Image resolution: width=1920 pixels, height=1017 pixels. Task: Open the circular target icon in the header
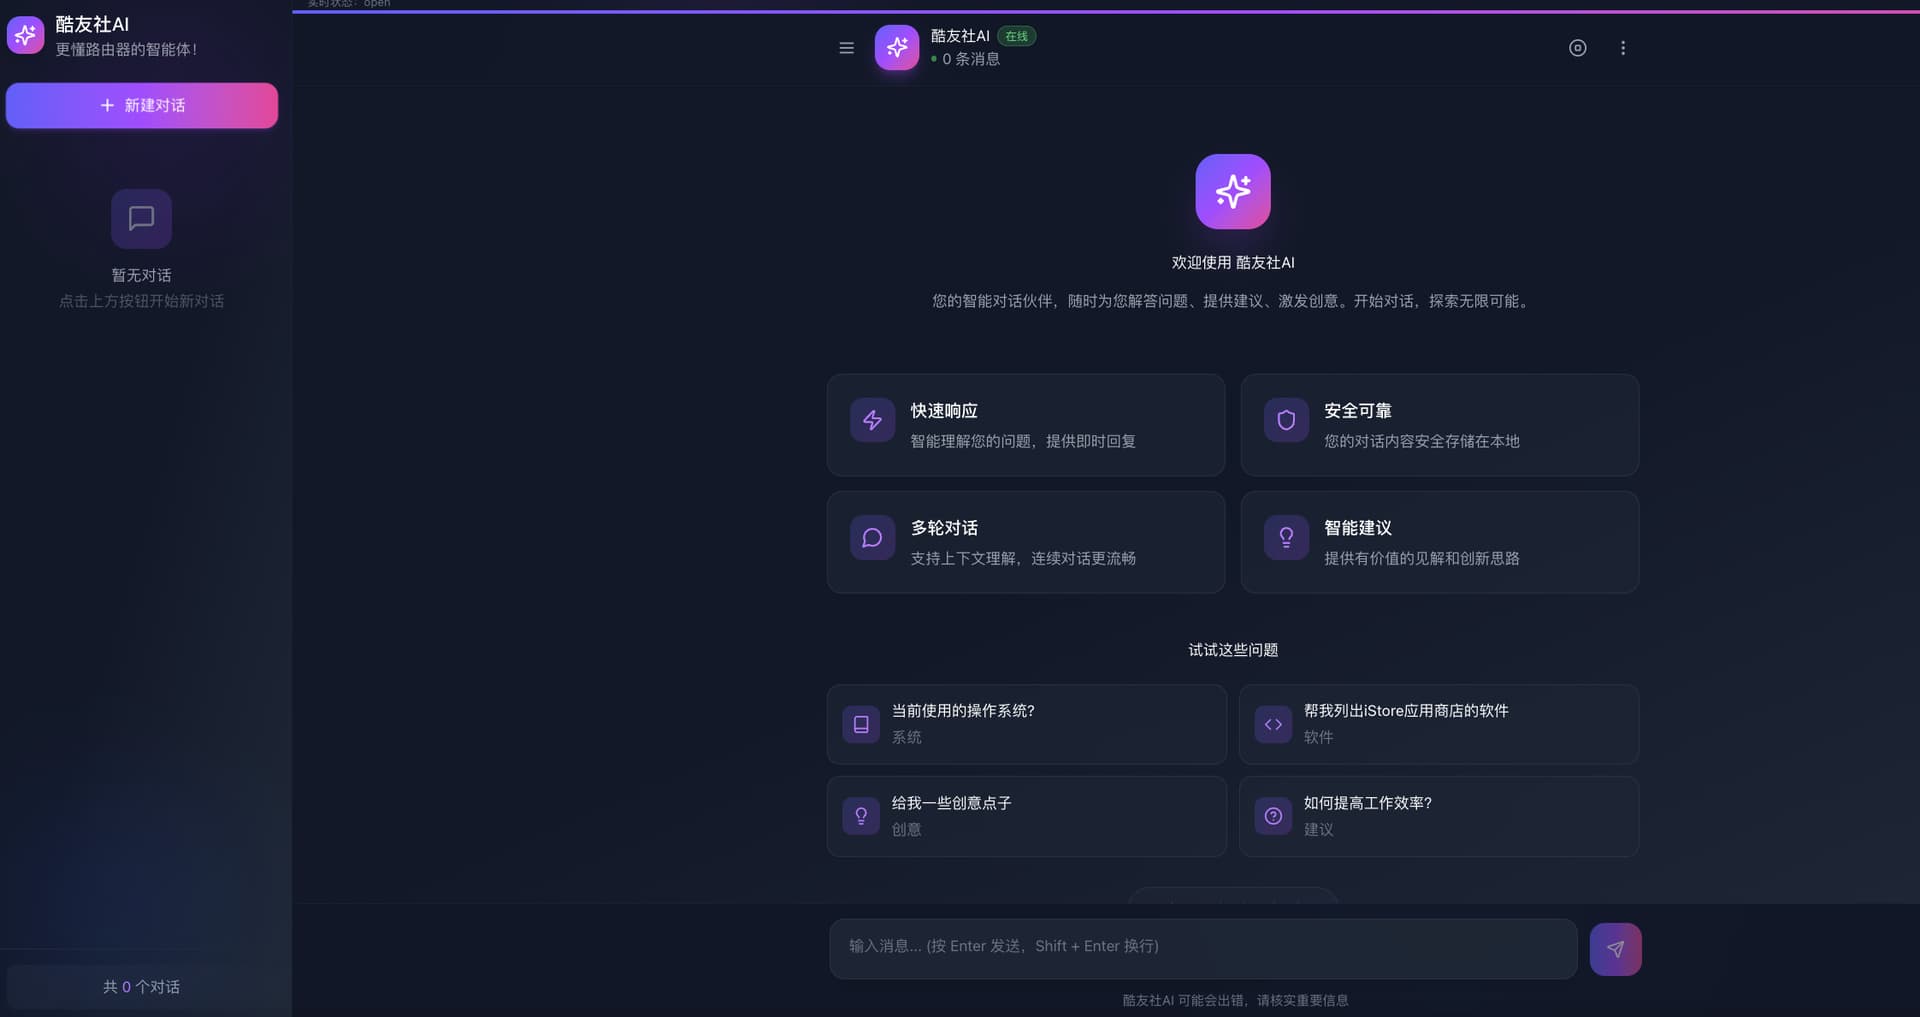click(1577, 48)
